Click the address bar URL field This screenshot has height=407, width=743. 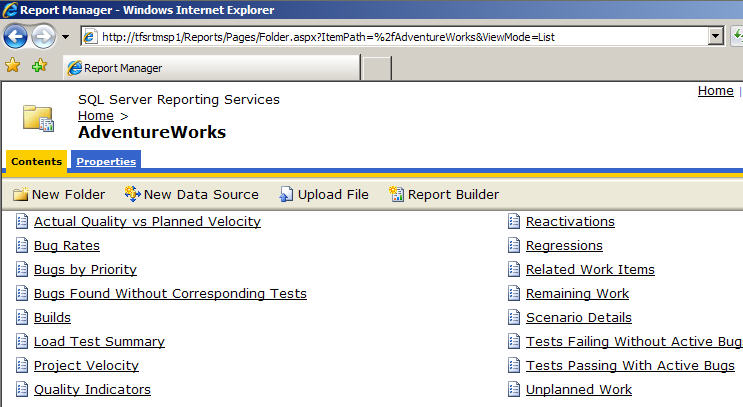point(394,36)
